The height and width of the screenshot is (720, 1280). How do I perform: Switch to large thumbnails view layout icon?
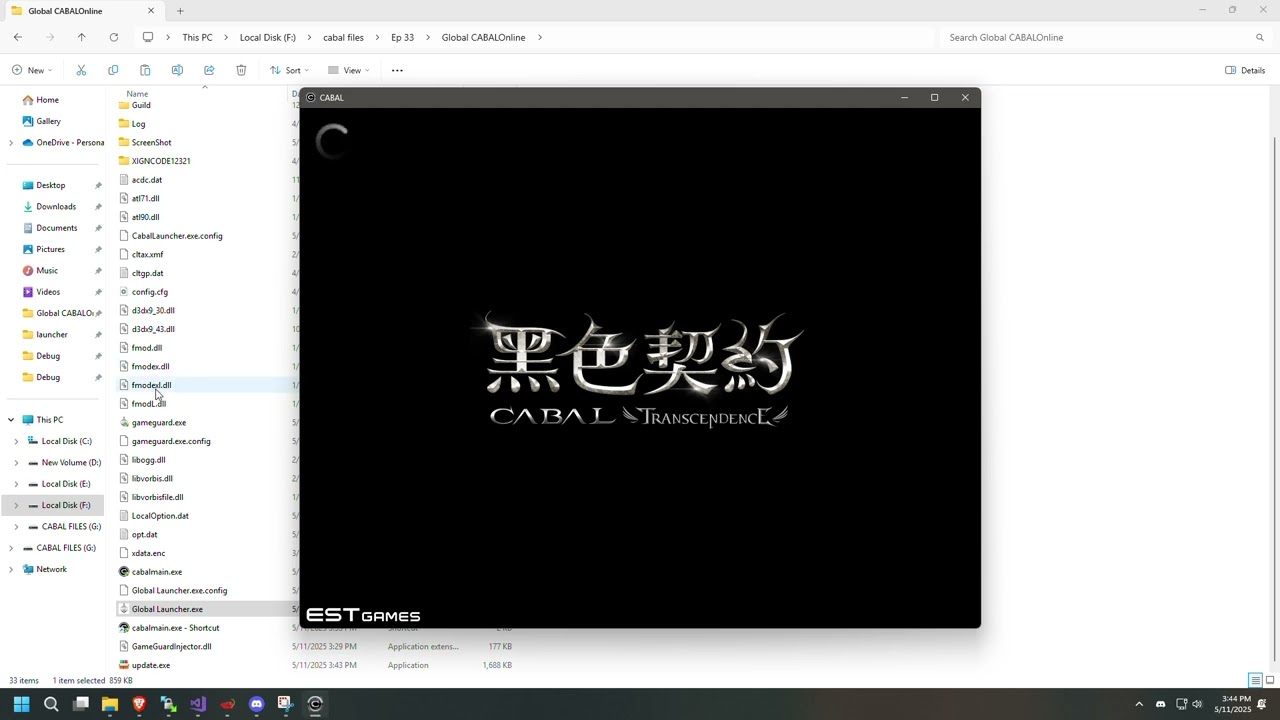click(x=1270, y=681)
